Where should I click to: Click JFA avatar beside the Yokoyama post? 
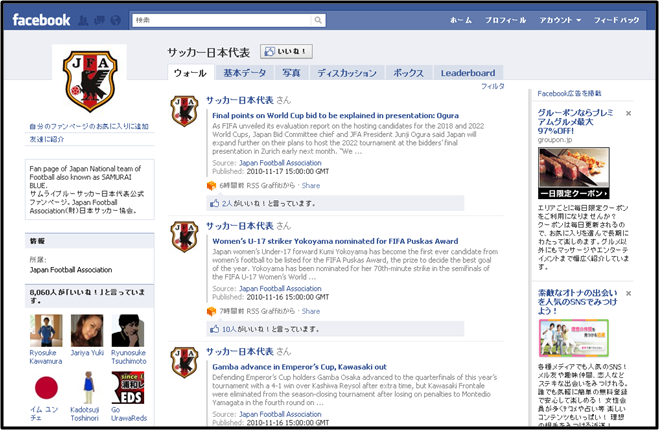(184, 237)
